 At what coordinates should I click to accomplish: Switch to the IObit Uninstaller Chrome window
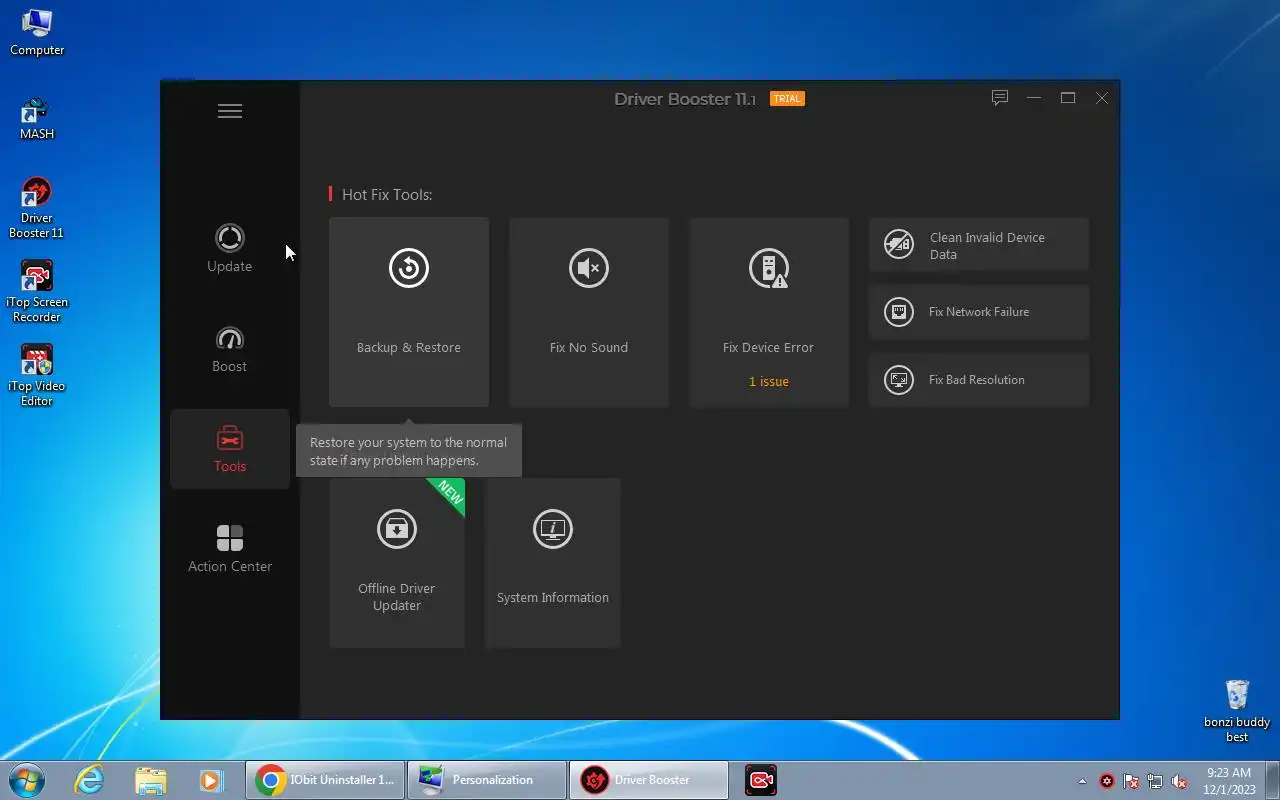325,780
